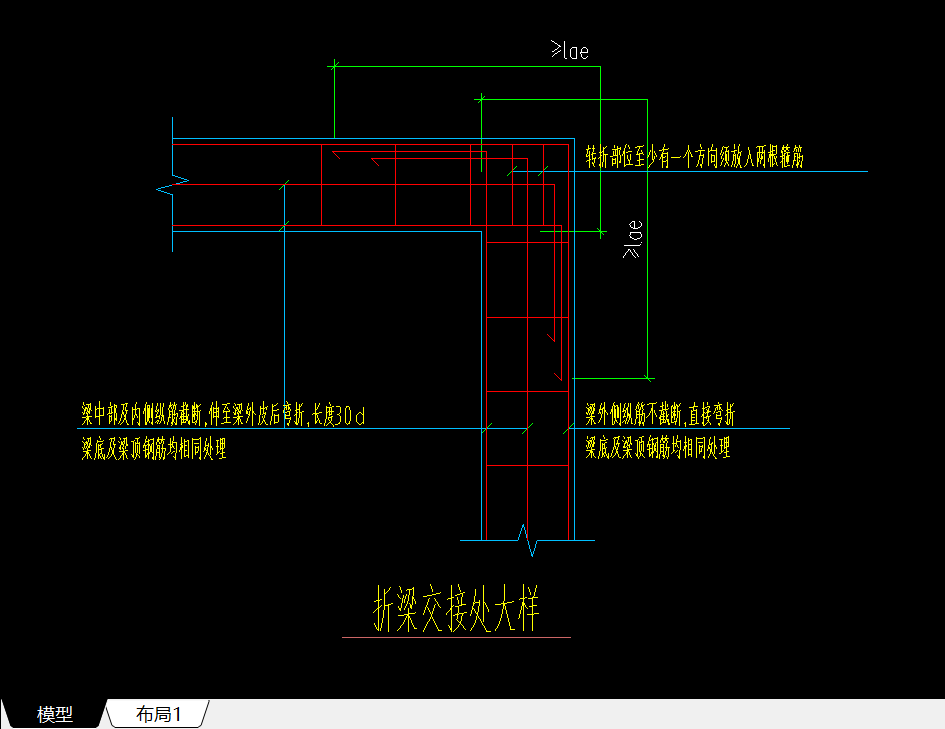Select the underline beneath the drawing title
This screenshot has width=945, height=729.
click(456, 637)
